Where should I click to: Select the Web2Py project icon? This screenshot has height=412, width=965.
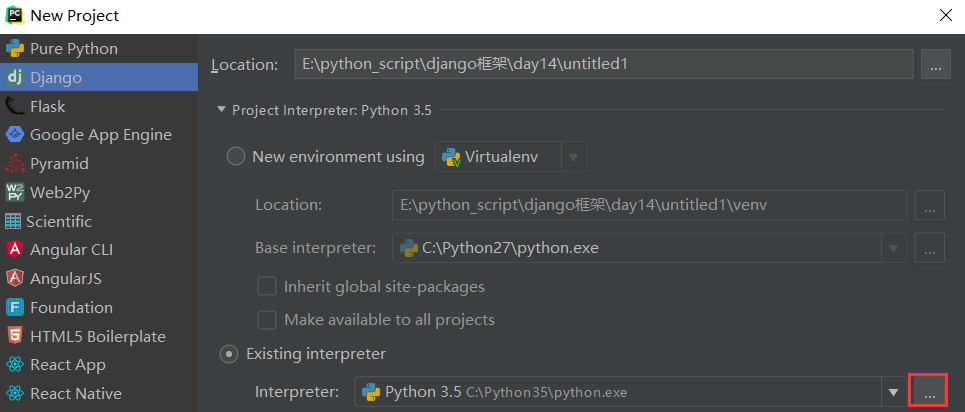coord(15,192)
